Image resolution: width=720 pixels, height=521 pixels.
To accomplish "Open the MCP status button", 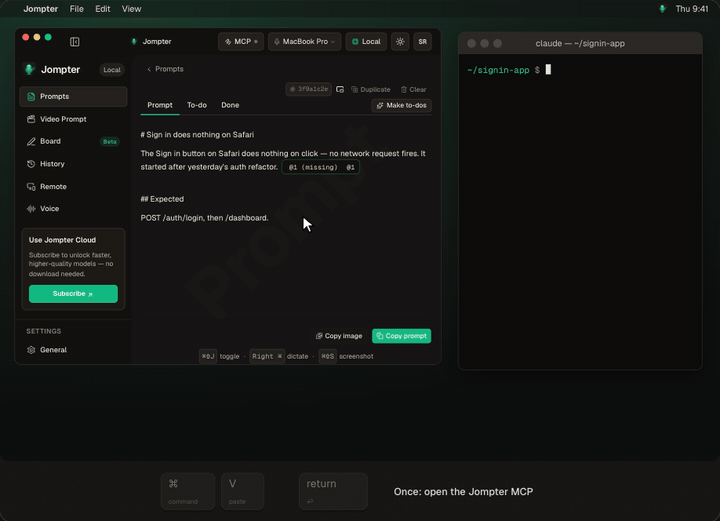I will click(241, 42).
